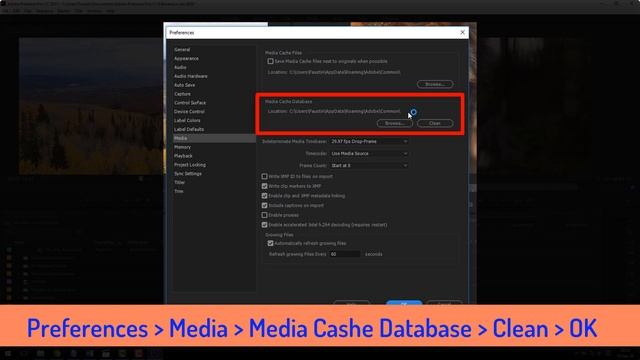Select Device Control in the sidebar
The height and width of the screenshot is (360, 640).
[189, 111]
